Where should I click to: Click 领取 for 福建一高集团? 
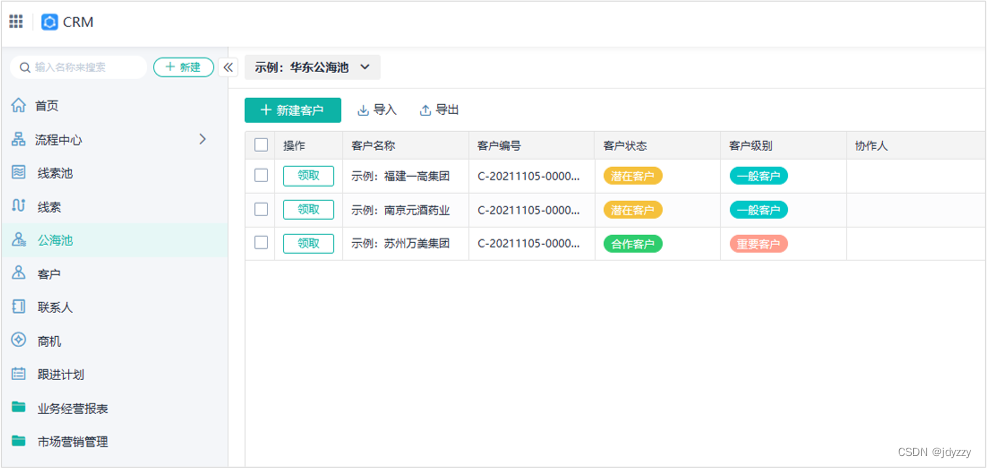308,176
